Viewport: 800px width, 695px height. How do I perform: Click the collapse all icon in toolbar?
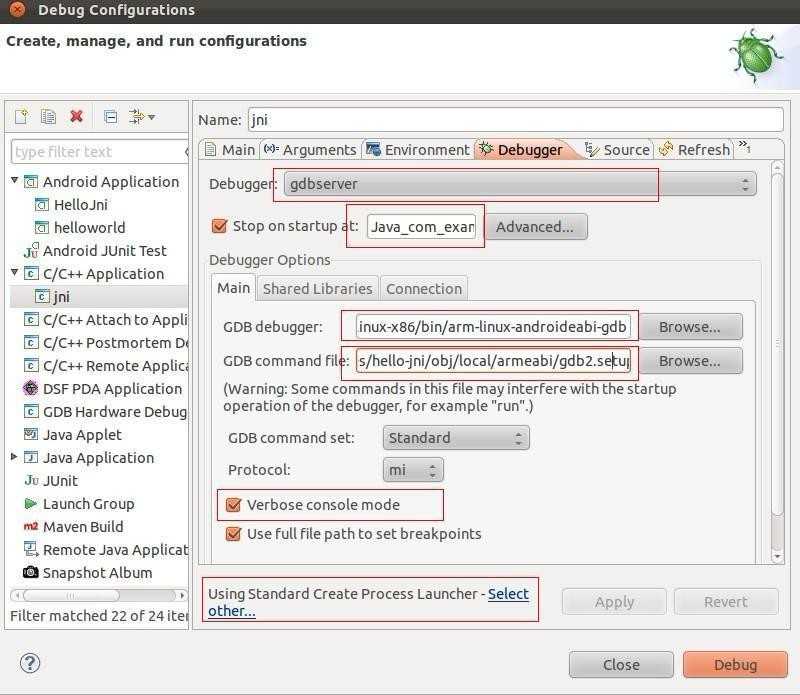pos(110,117)
